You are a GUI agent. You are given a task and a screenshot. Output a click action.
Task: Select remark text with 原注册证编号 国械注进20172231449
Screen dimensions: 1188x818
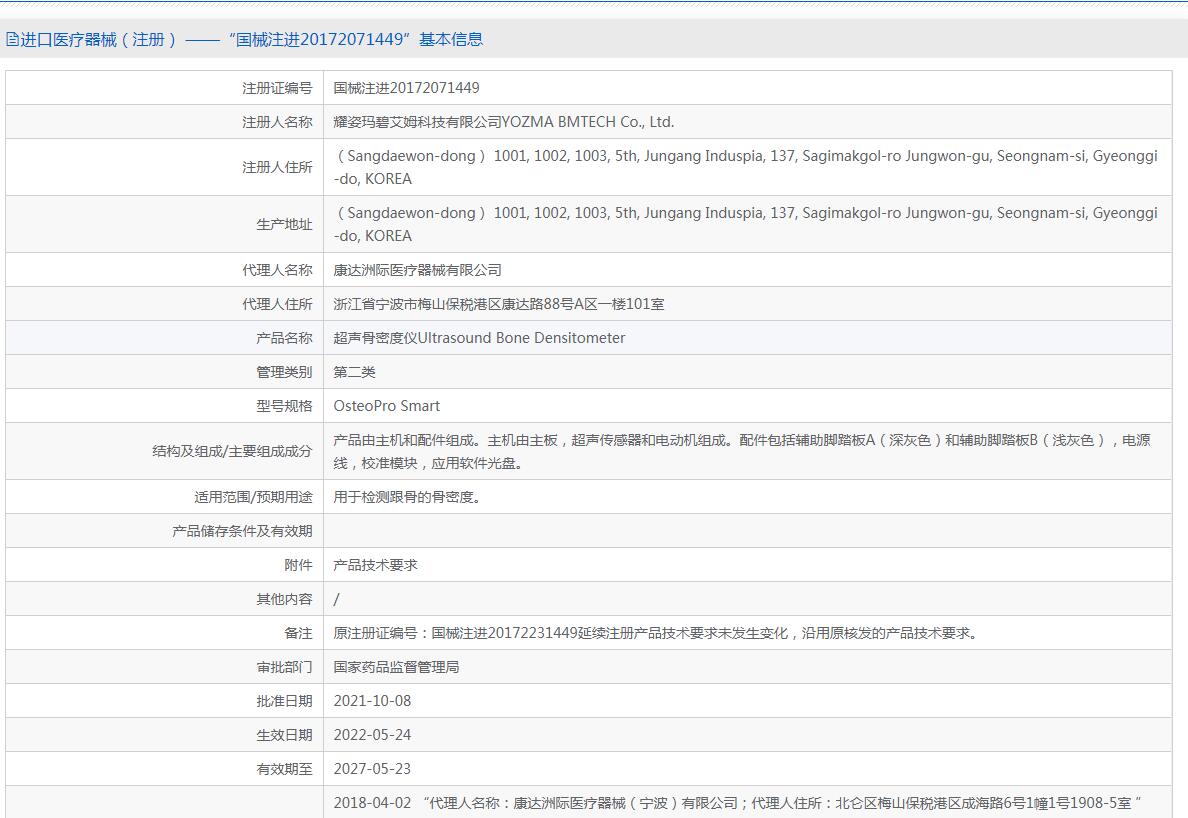coord(656,633)
